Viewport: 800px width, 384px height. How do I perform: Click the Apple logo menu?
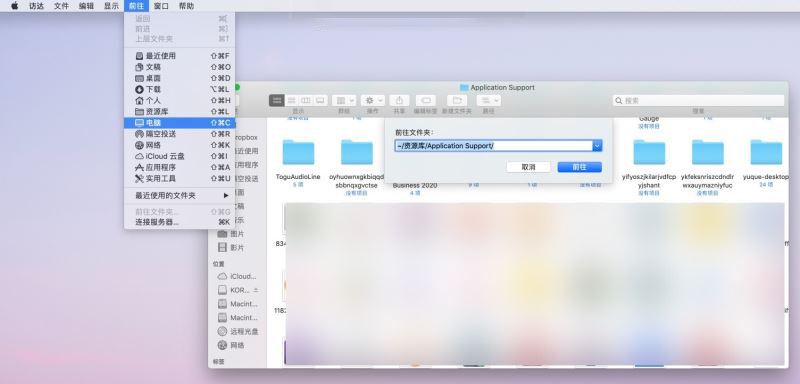15,6
